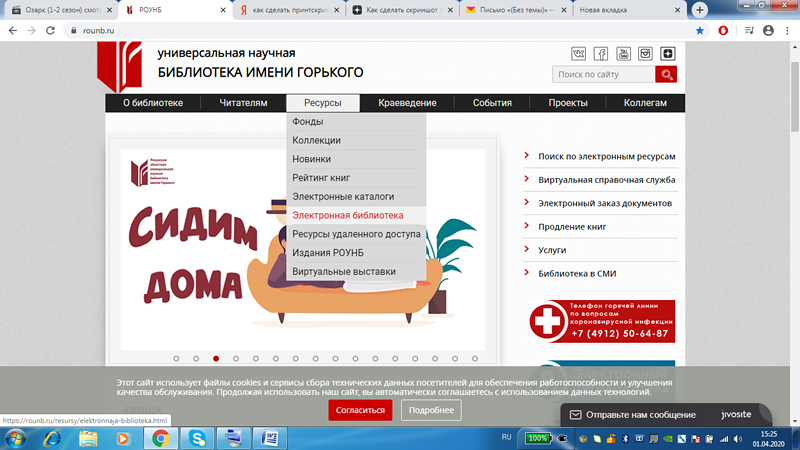This screenshot has width=800, height=450.
Task: Choose Виртуальные выставки in the dropdown menu
Action: (x=344, y=271)
